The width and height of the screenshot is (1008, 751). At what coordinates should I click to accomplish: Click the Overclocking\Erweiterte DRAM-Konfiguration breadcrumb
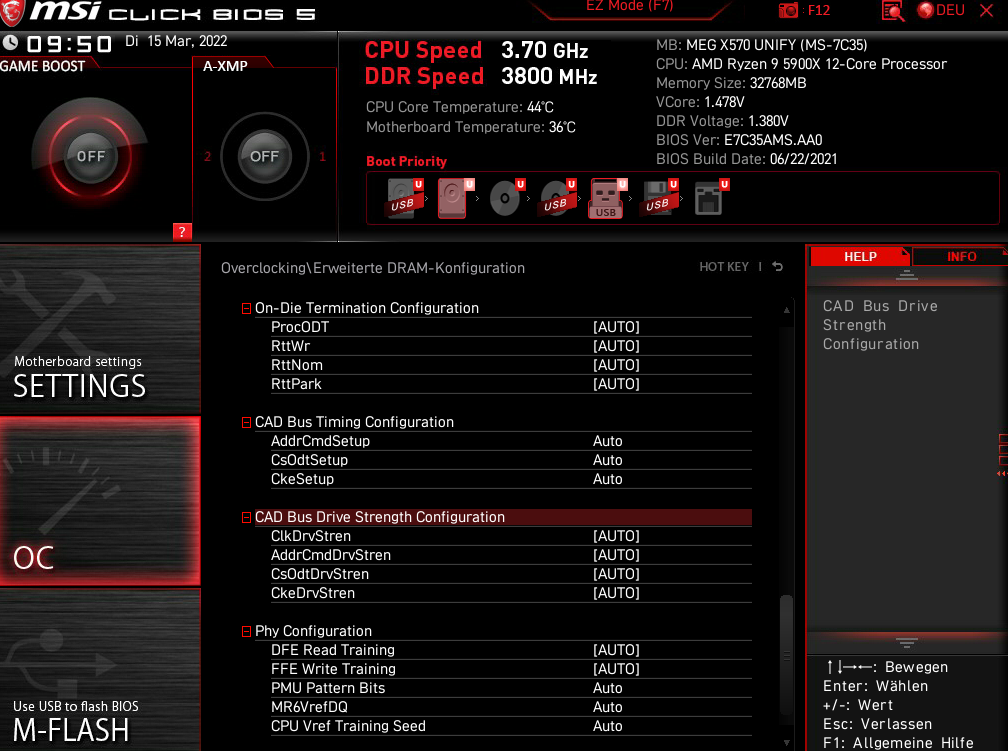pyautogui.click(x=373, y=268)
